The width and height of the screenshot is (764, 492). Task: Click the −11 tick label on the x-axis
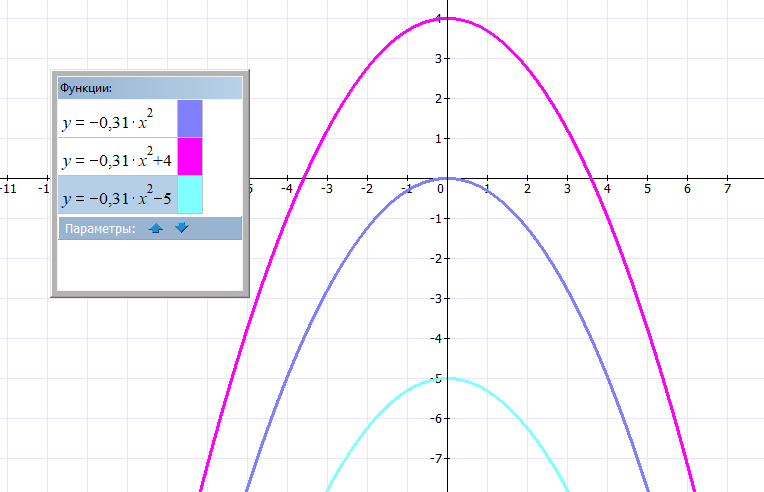[x=8, y=188]
